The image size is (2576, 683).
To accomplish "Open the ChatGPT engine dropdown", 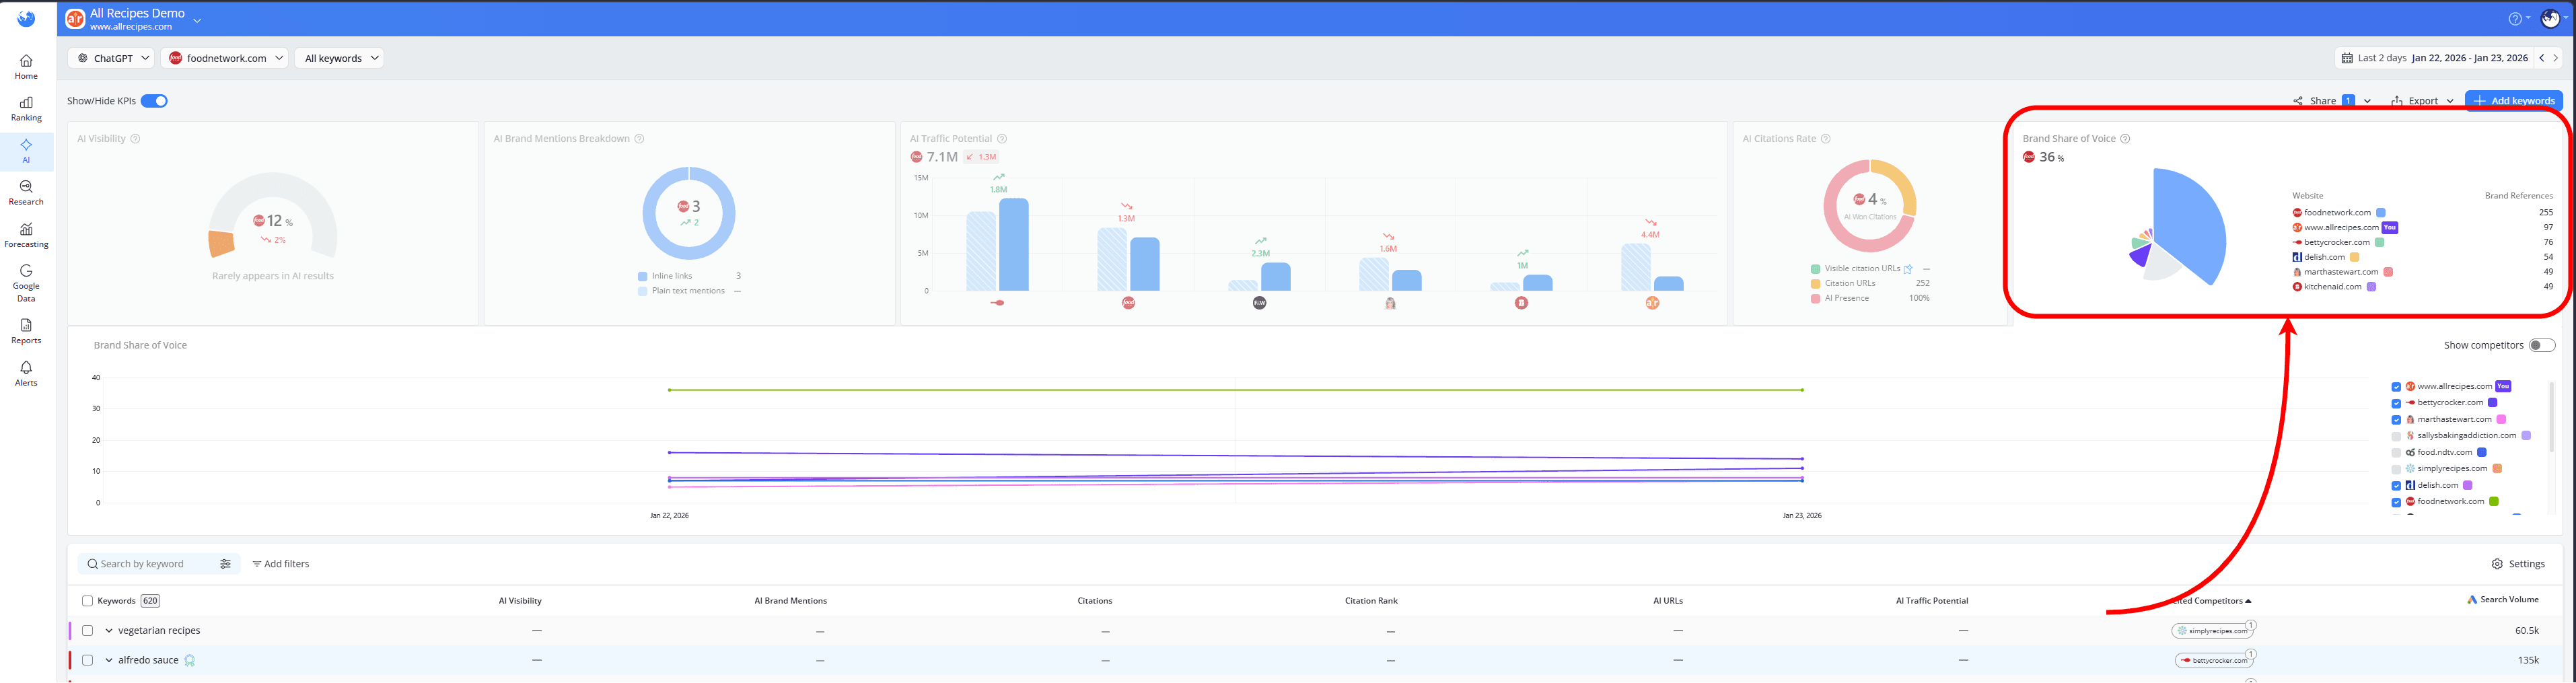I will click(x=111, y=58).
